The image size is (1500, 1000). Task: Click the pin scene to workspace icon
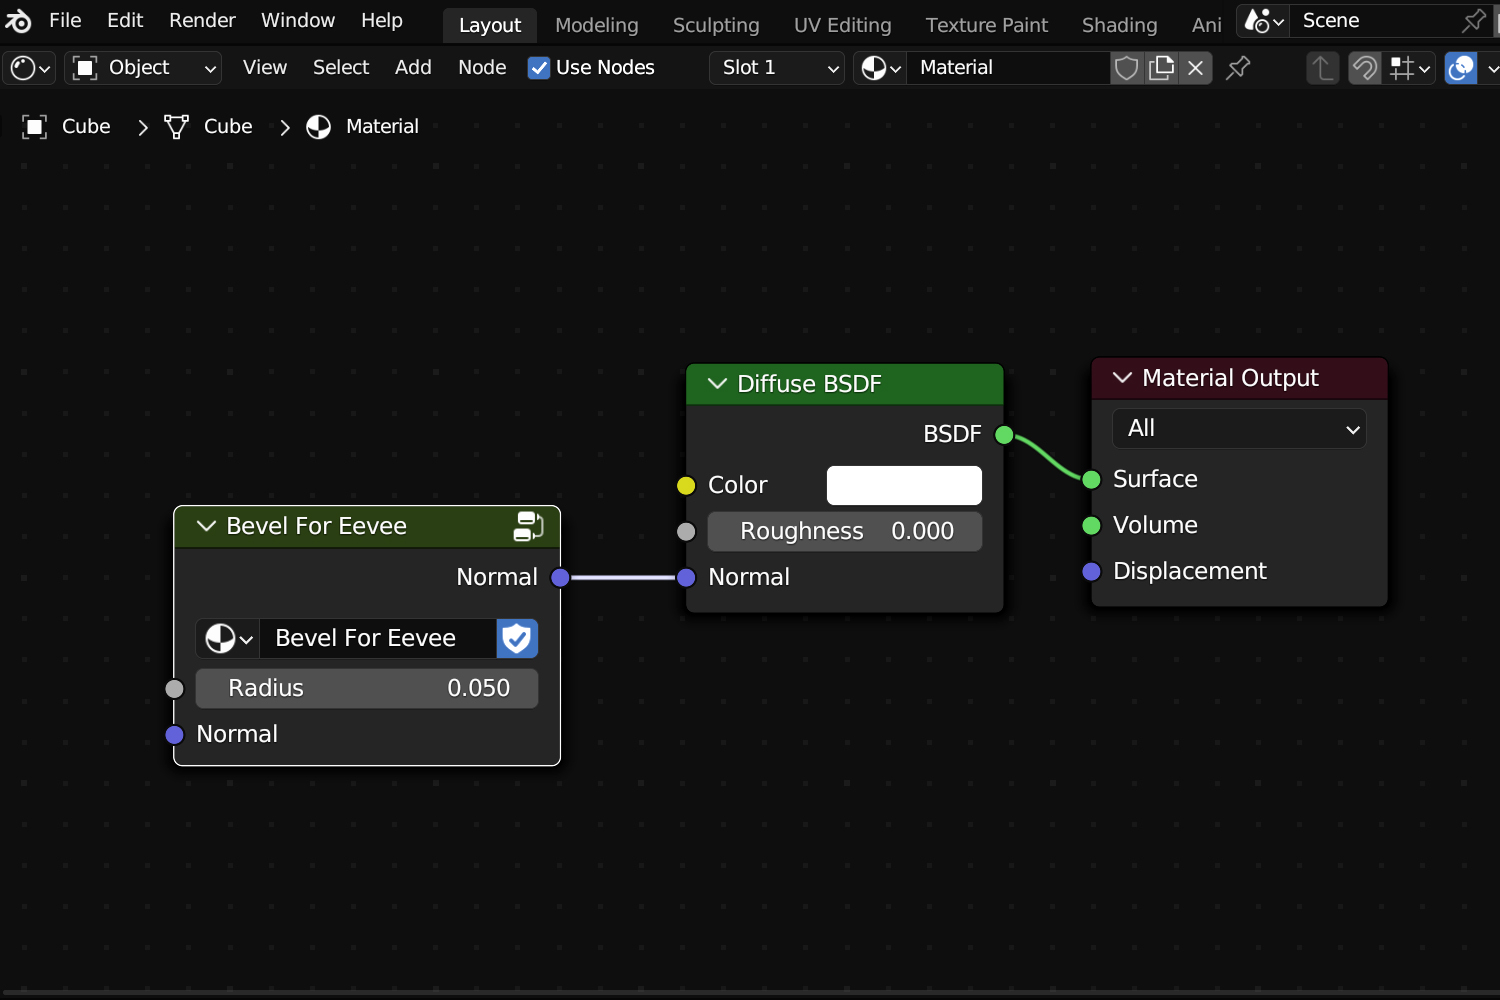pyautogui.click(x=1474, y=21)
